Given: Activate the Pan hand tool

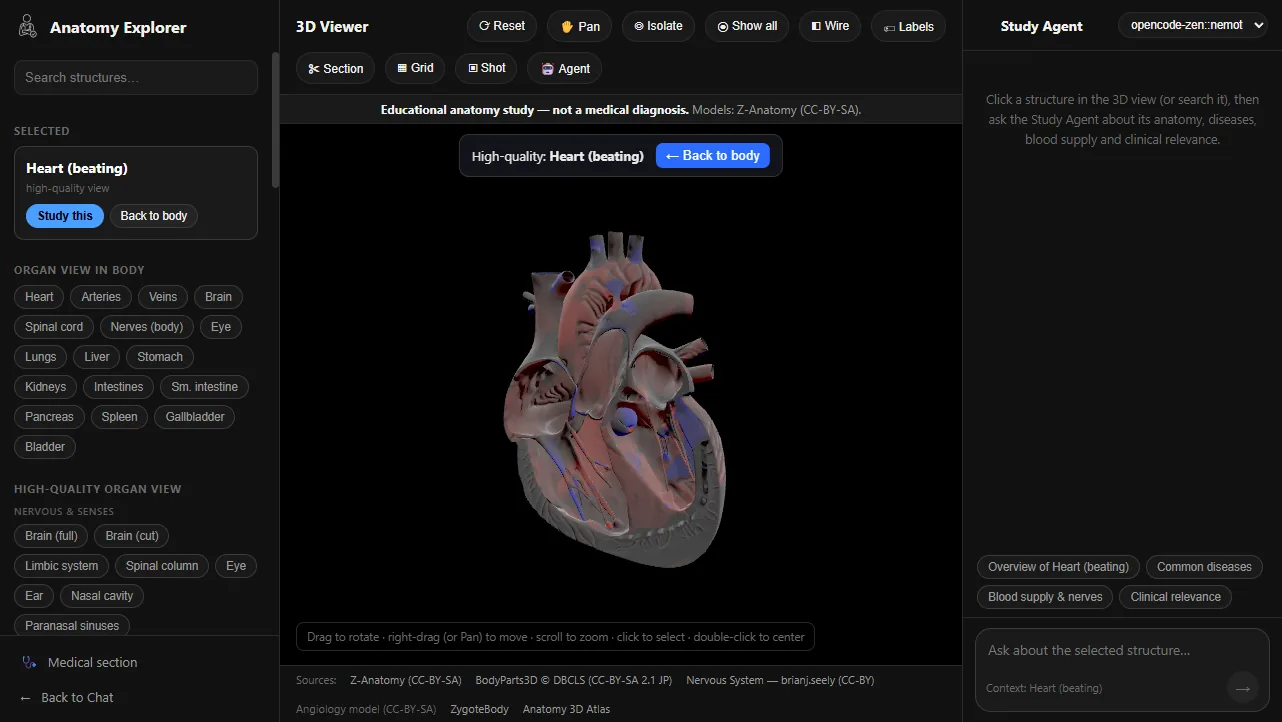Looking at the screenshot, I should tap(580, 26).
